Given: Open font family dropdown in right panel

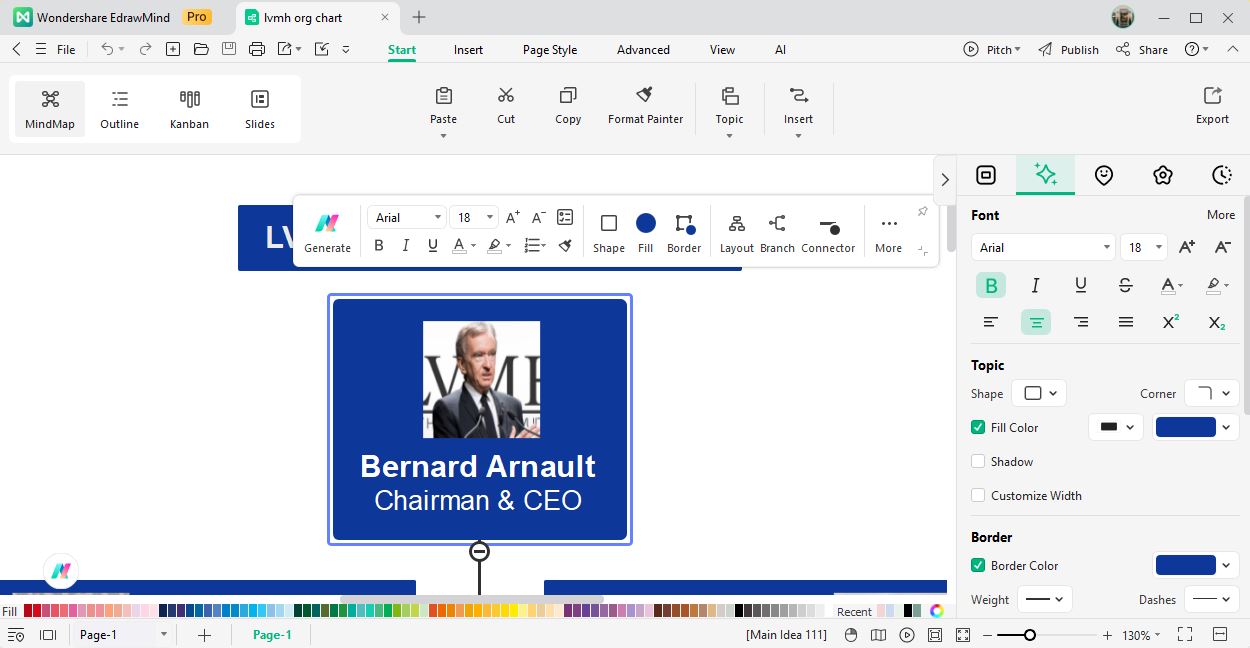Looking at the screenshot, I should 1043,247.
